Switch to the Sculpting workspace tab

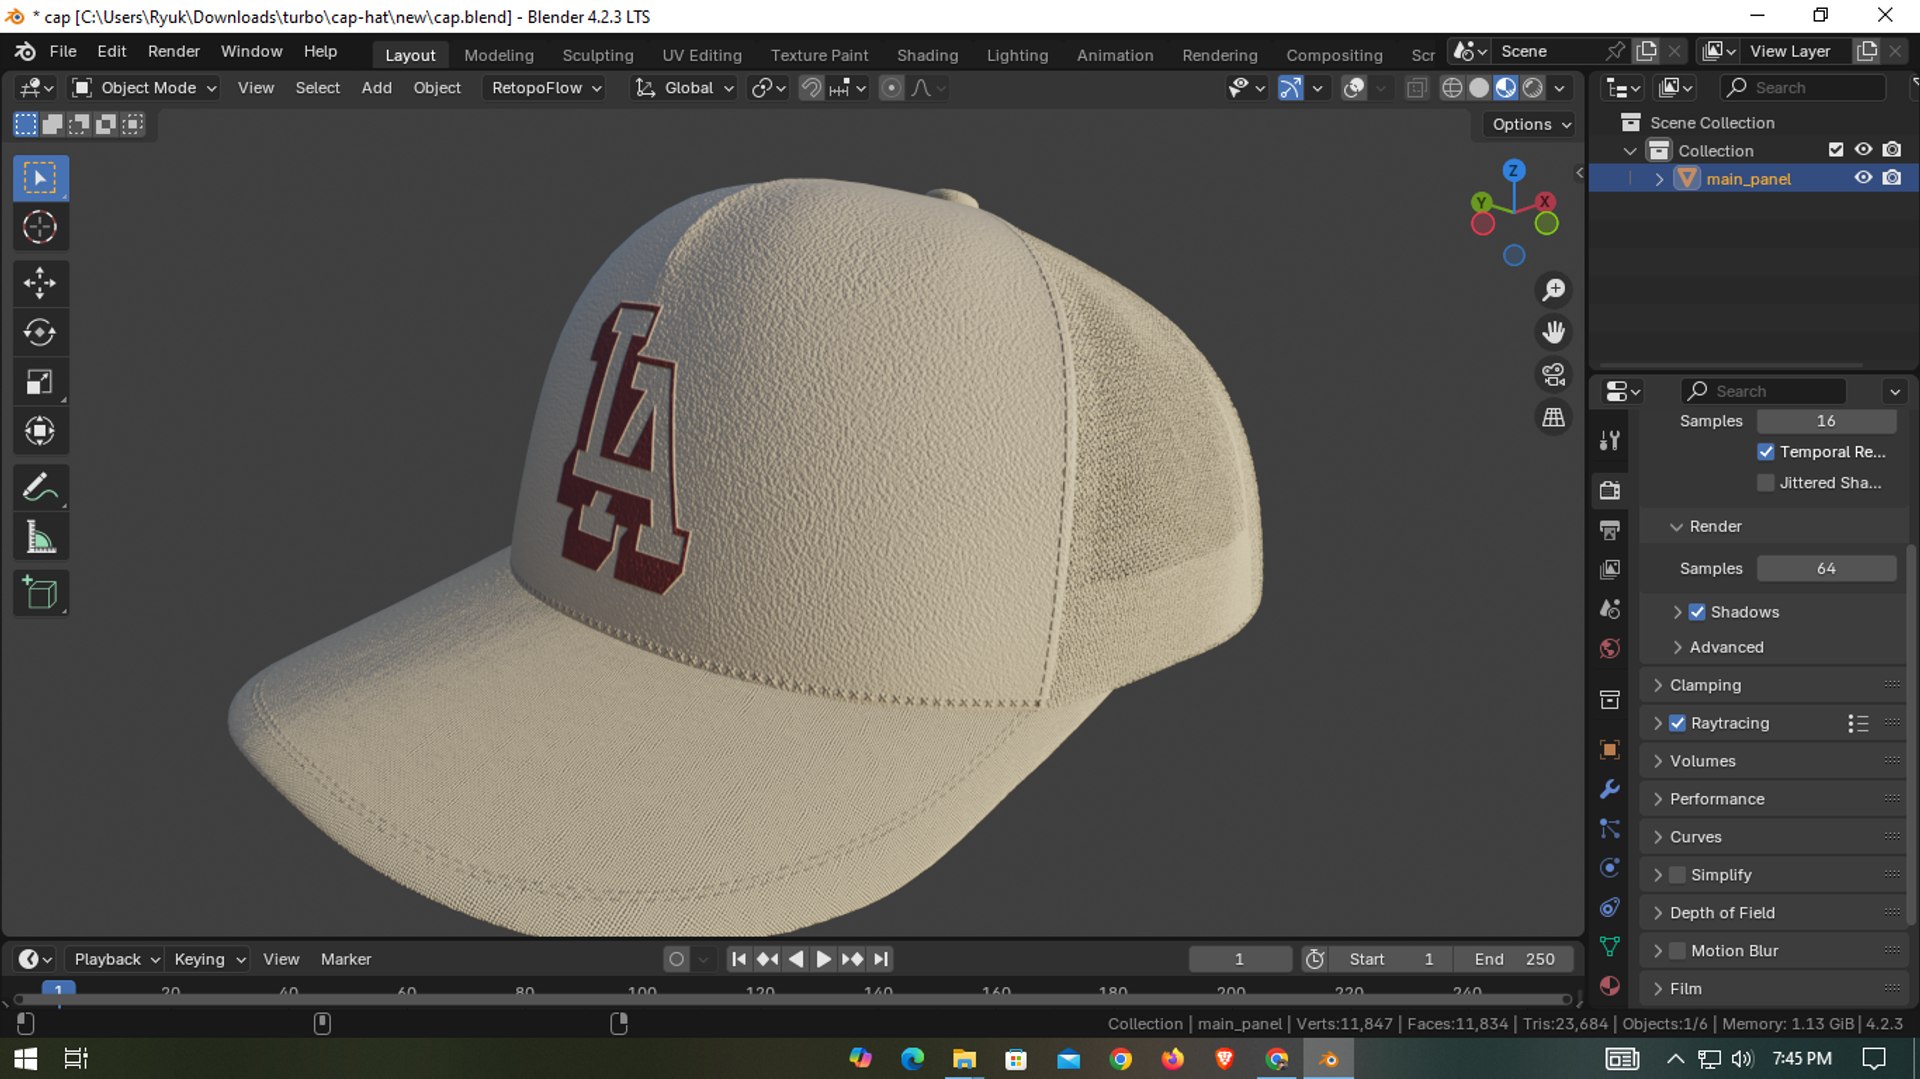pos(597,55)
